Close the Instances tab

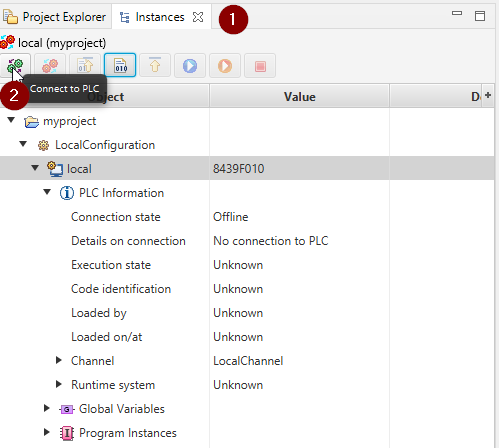(x=198, y=17)
